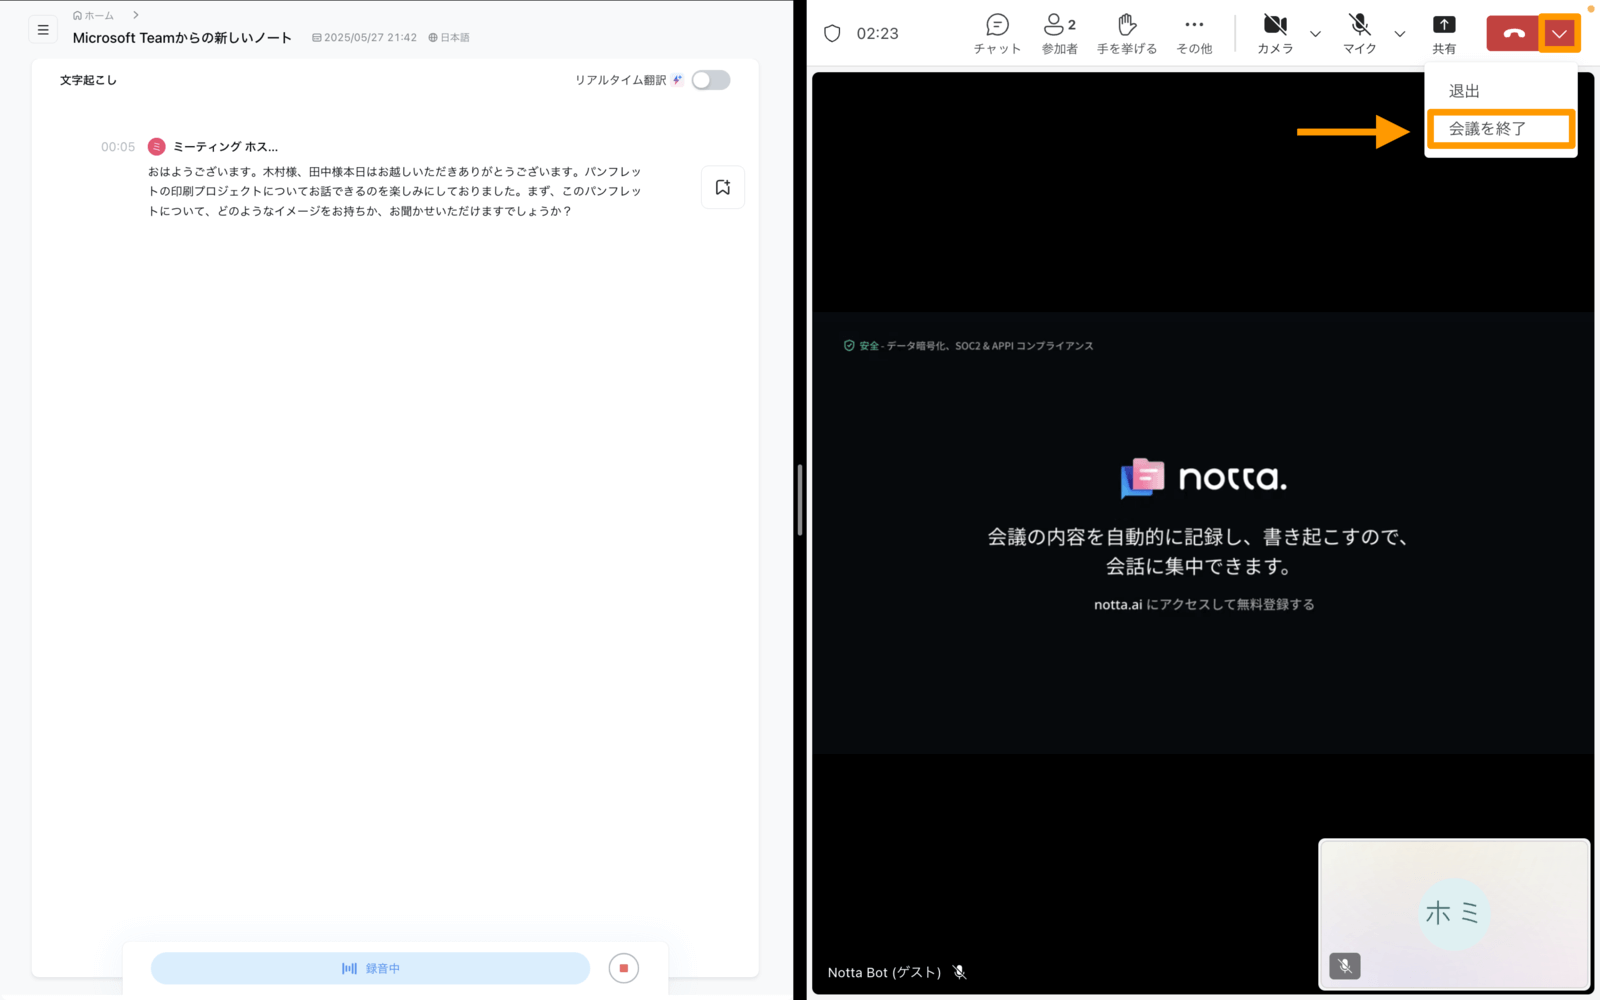The height and width of the screenshot is (1000, 1600).
Task: Click the breadcrumb chevron after ホーム
Action: coord(135,15)
